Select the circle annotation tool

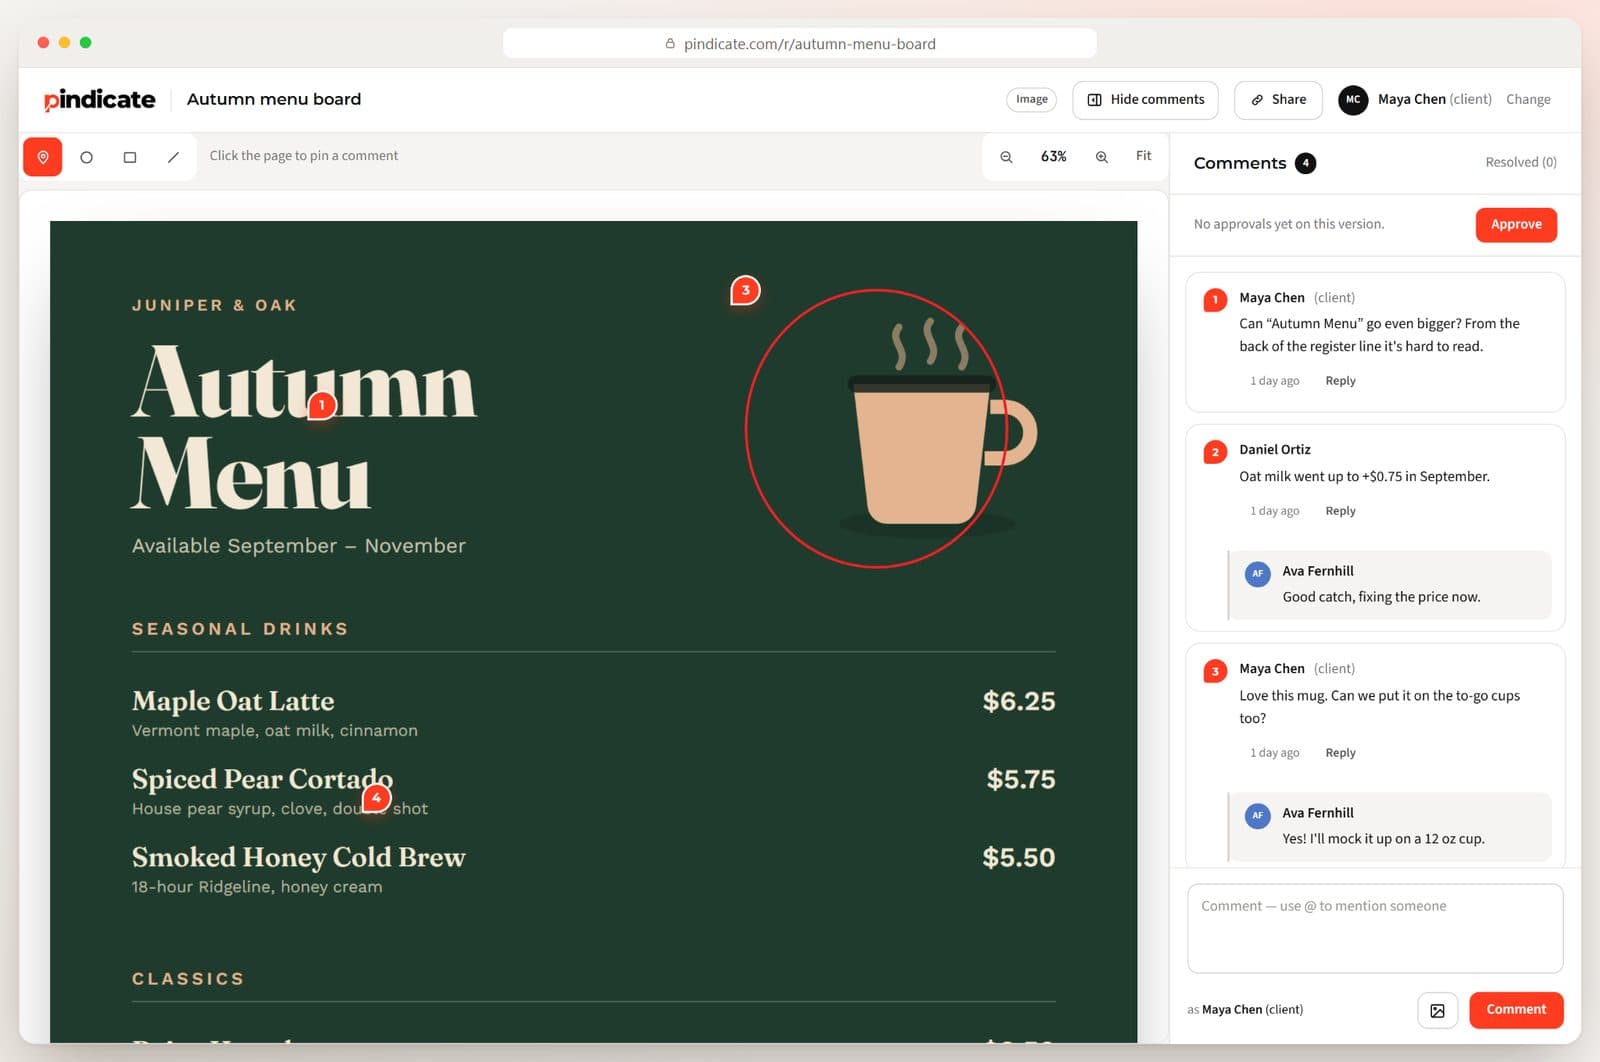click(x=87, y=157)
